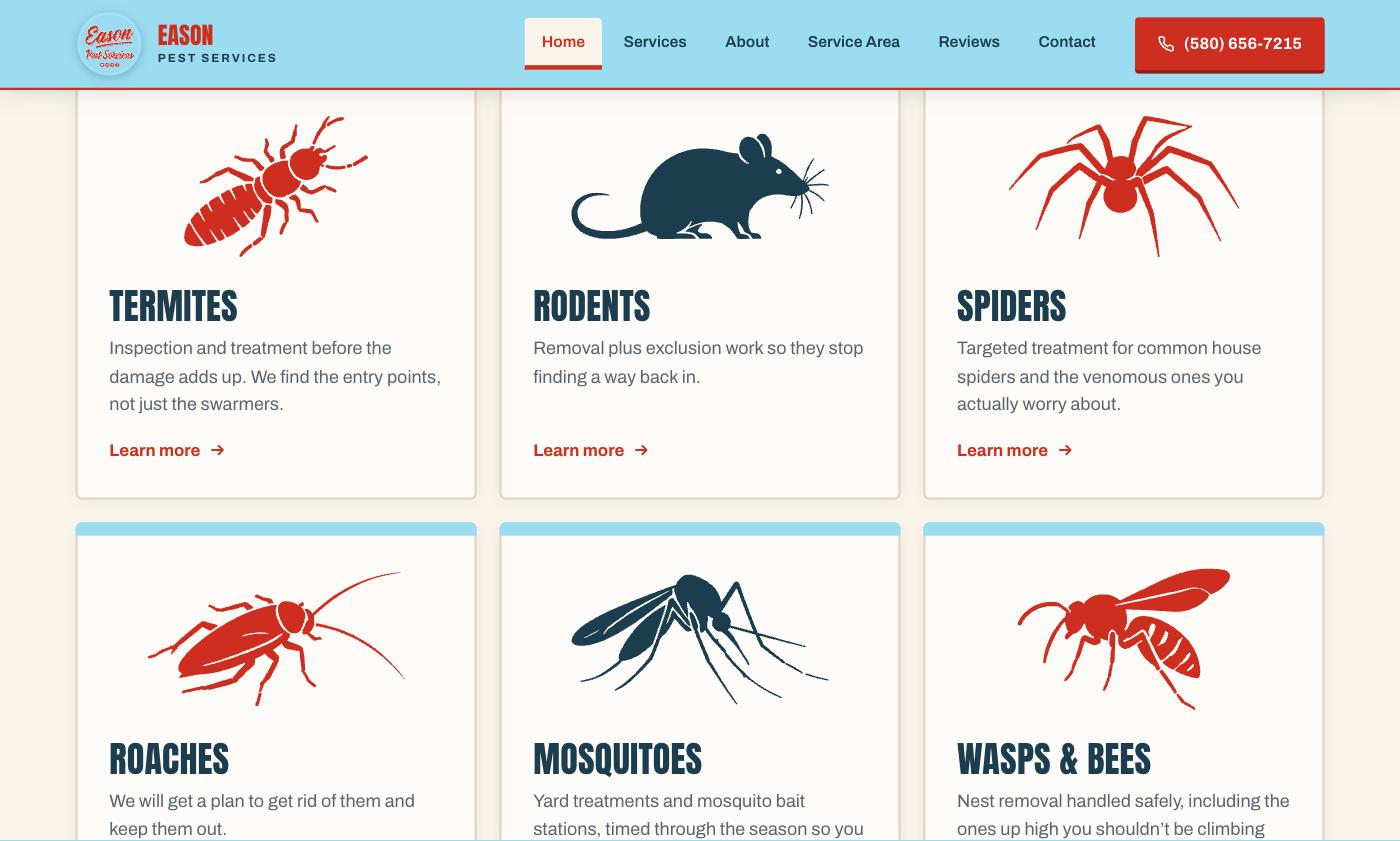Click the MOSQUITOES heading
This screenshot has height=841, width=1400.
click(618, 759)
